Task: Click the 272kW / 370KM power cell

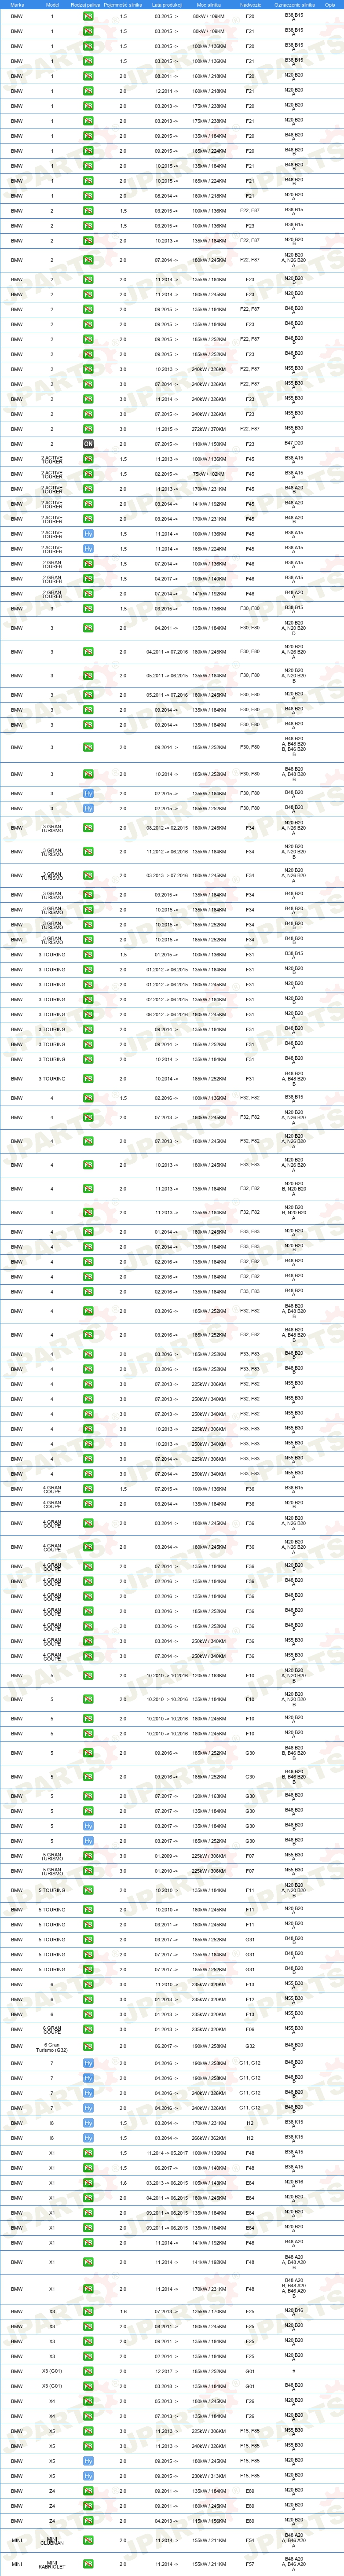Action: point(208,429)
